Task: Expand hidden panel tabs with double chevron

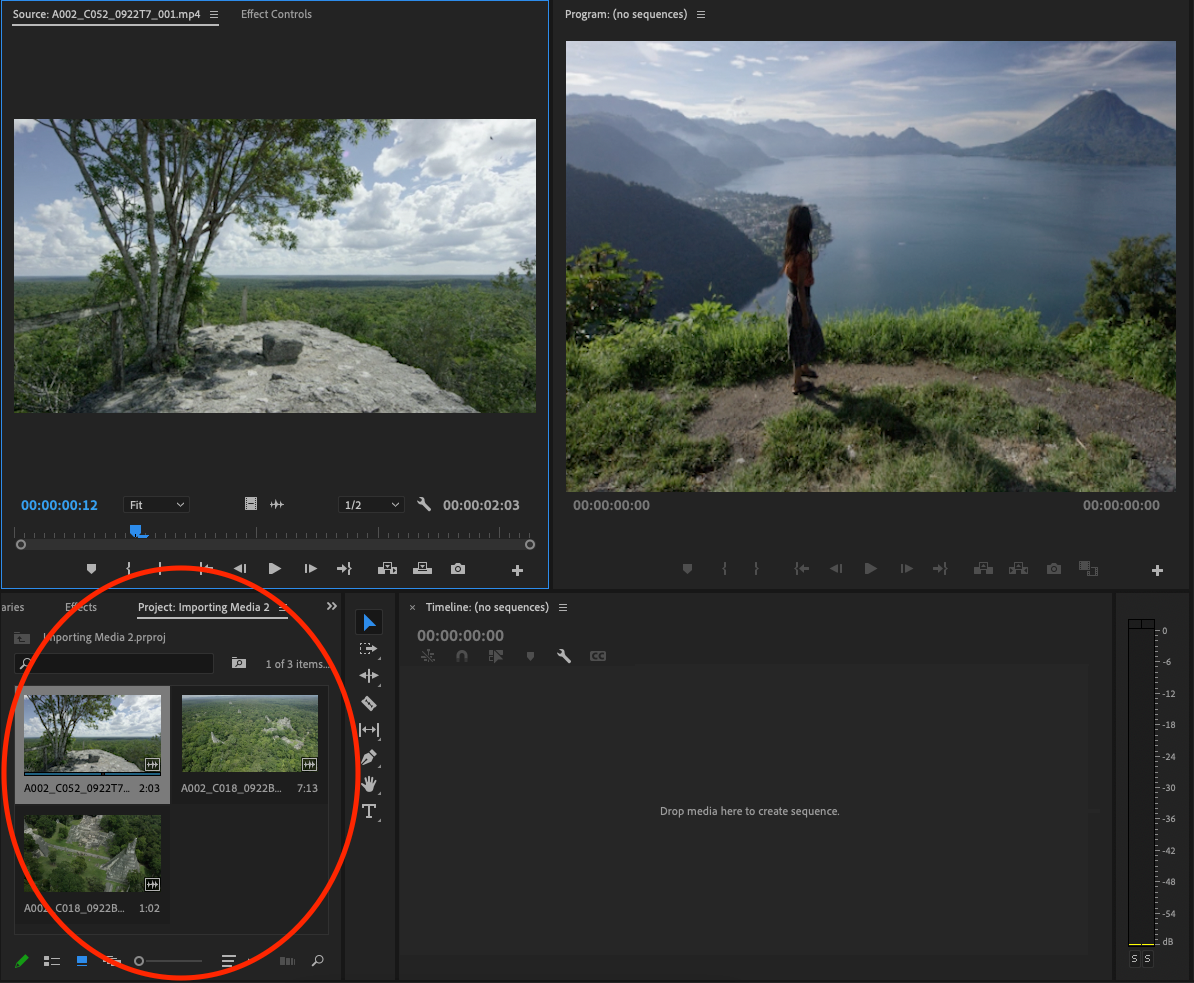Action: [332, 607]
